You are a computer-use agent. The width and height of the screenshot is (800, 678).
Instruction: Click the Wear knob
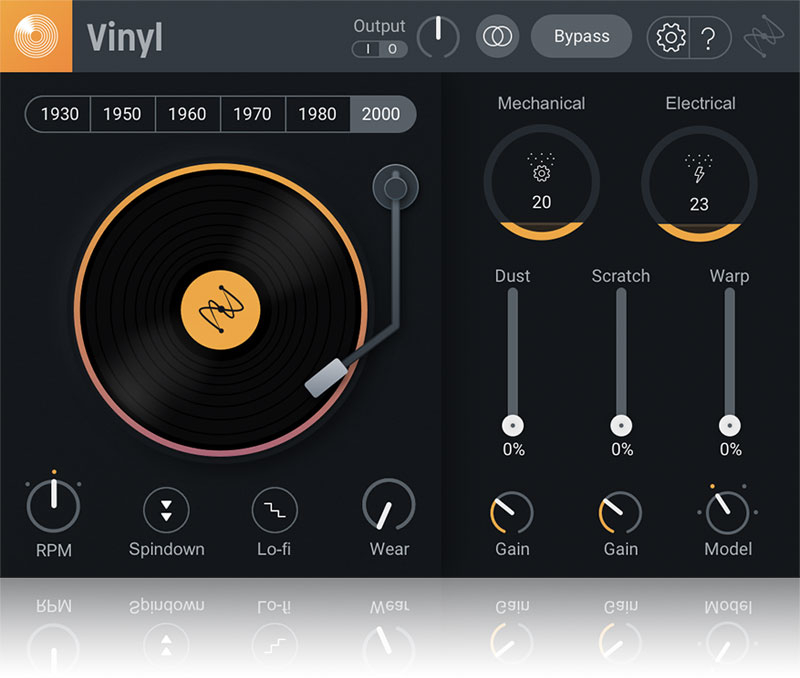[388, 507]
